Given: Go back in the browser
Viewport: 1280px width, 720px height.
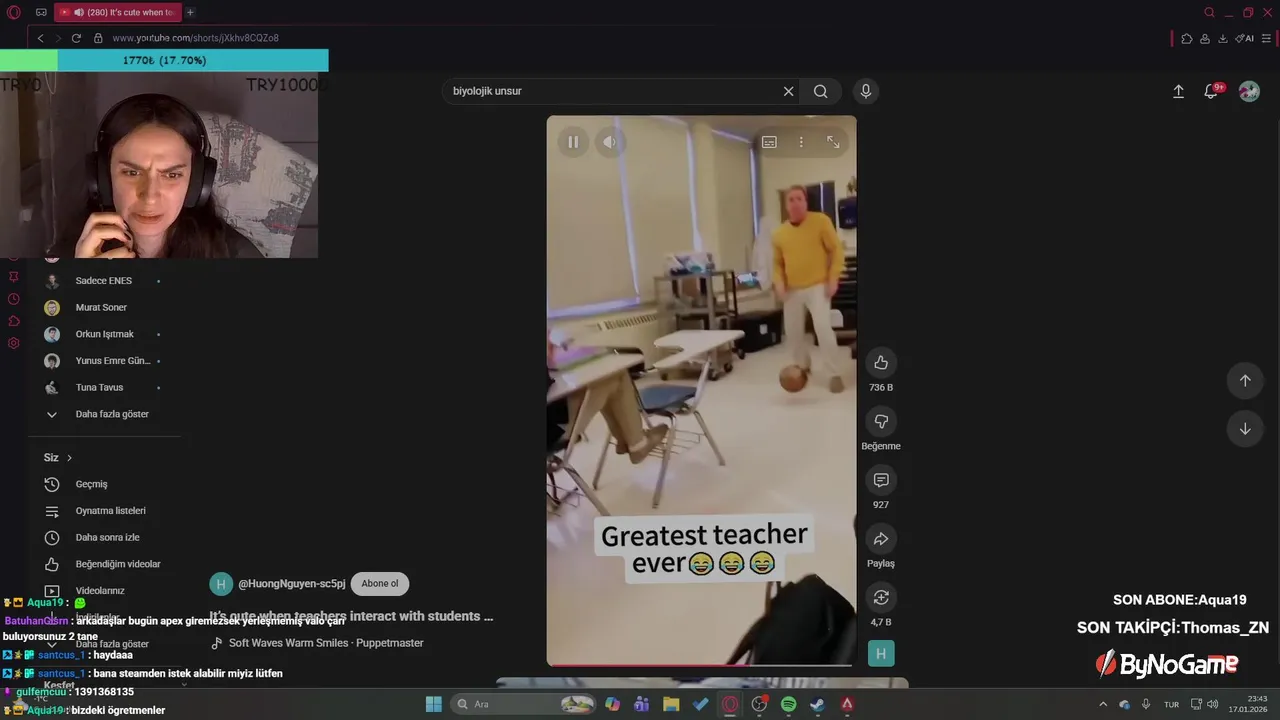Looking at the screenshot, I should coord(40,38).
